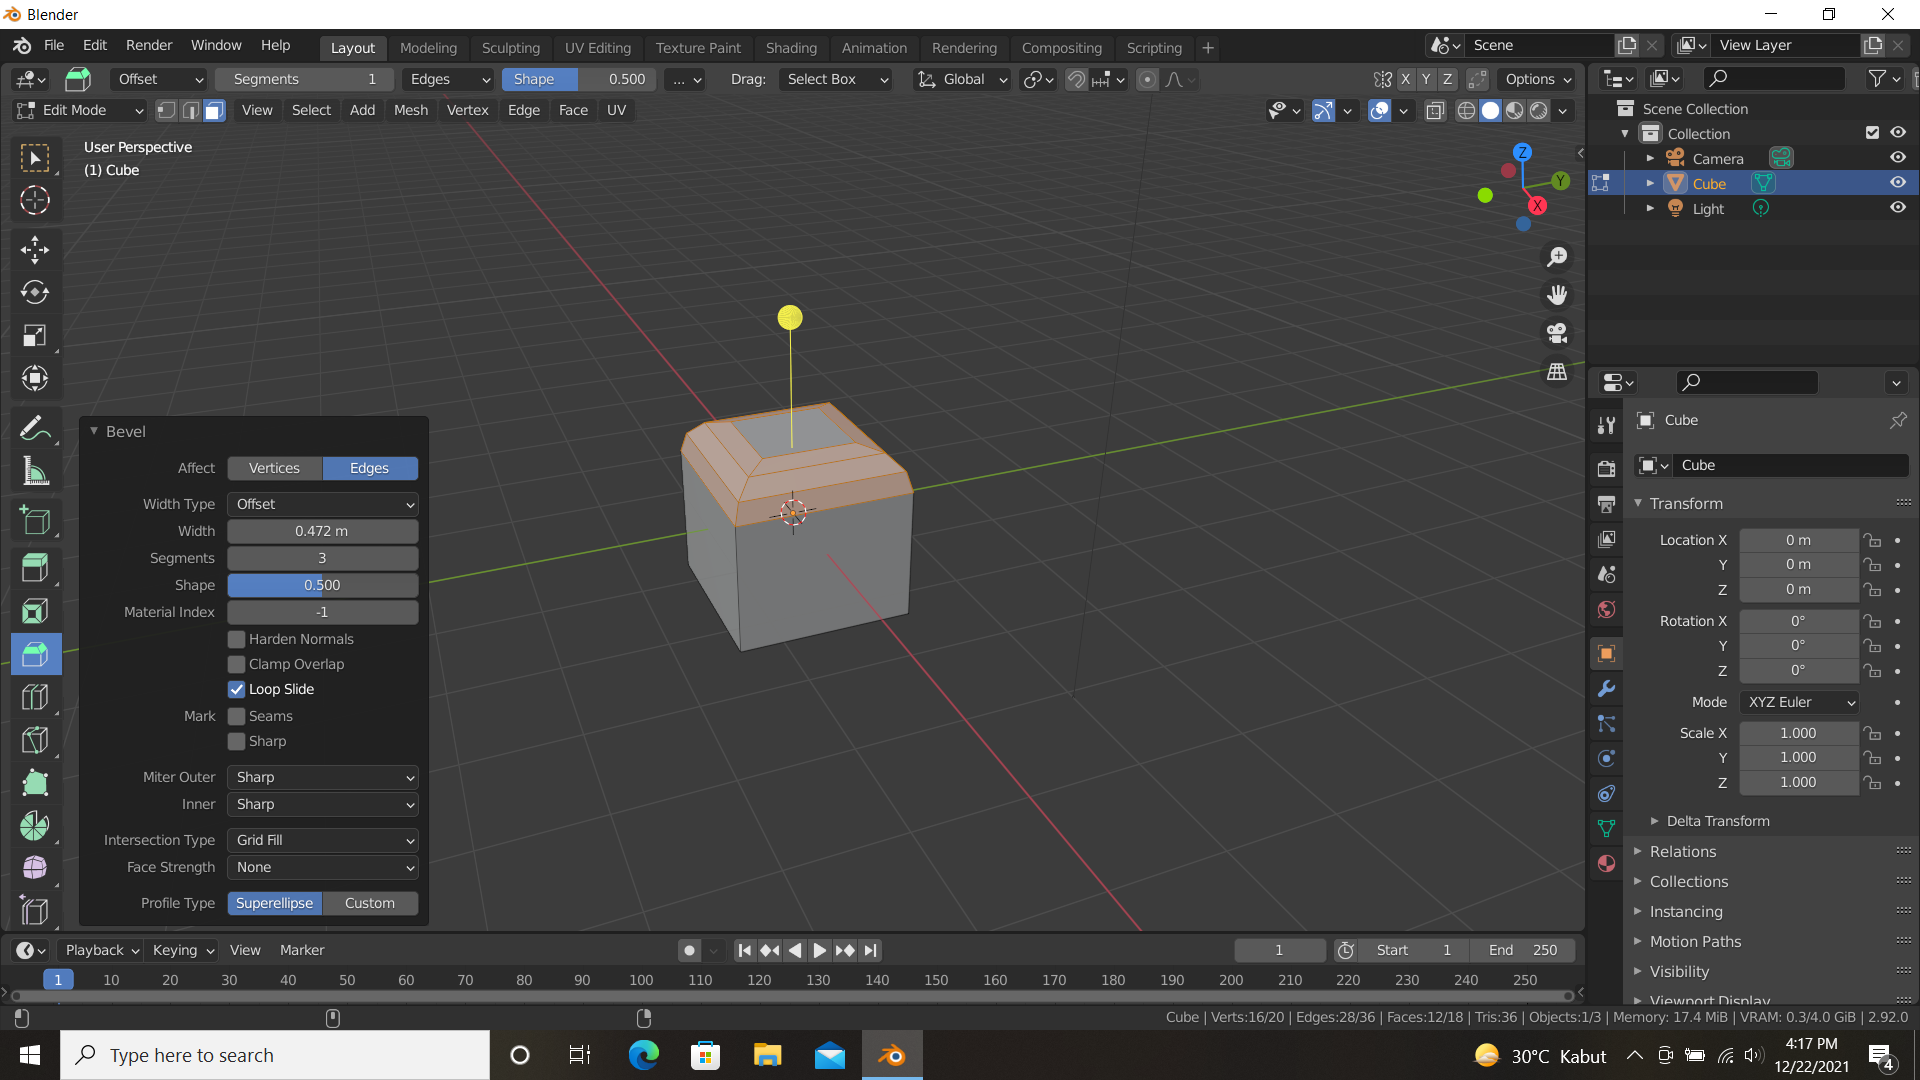Screen dimensions: 1920x1080
Task: Select the Knife tool
Action: [35, 740]
